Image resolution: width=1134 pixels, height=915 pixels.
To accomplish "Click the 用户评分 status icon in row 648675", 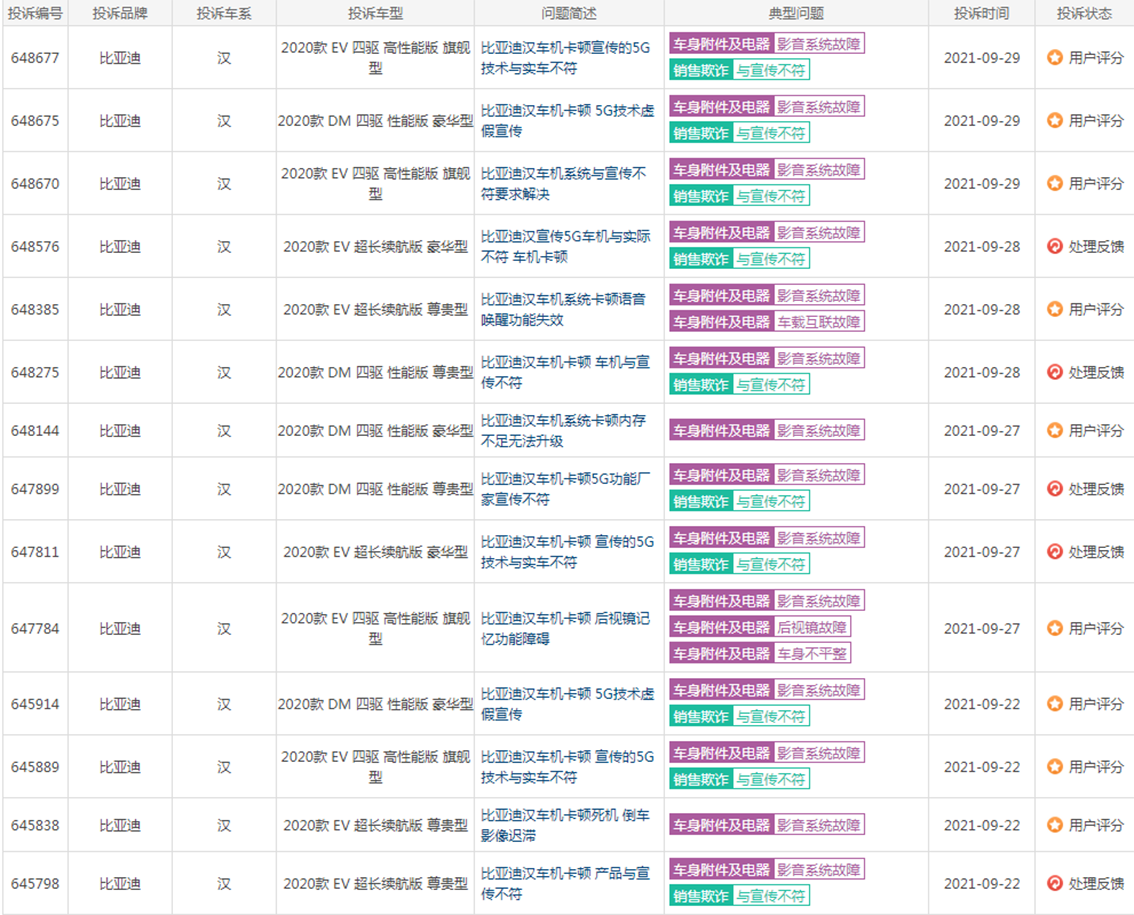I will coord(1054,121).
